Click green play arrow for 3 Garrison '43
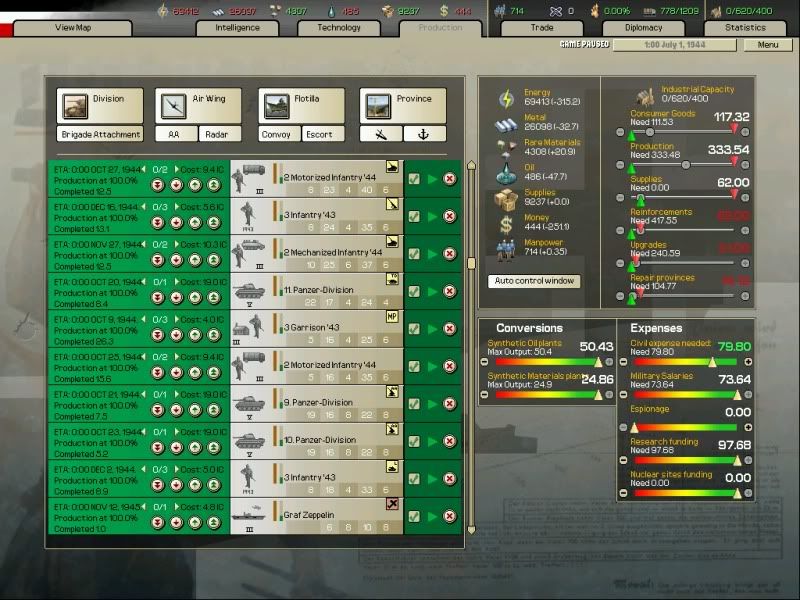 (432, 327)
